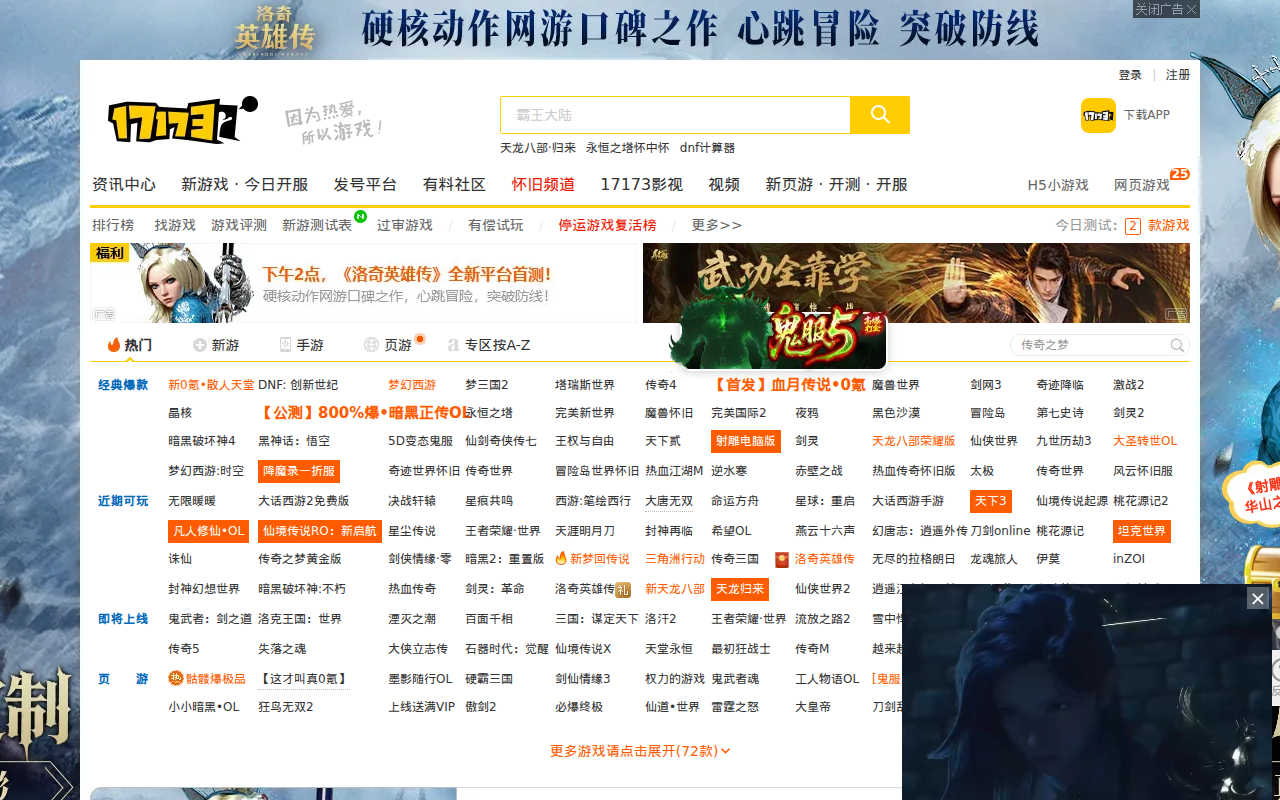Click the 三角洲行动 game link

(675, 559)
